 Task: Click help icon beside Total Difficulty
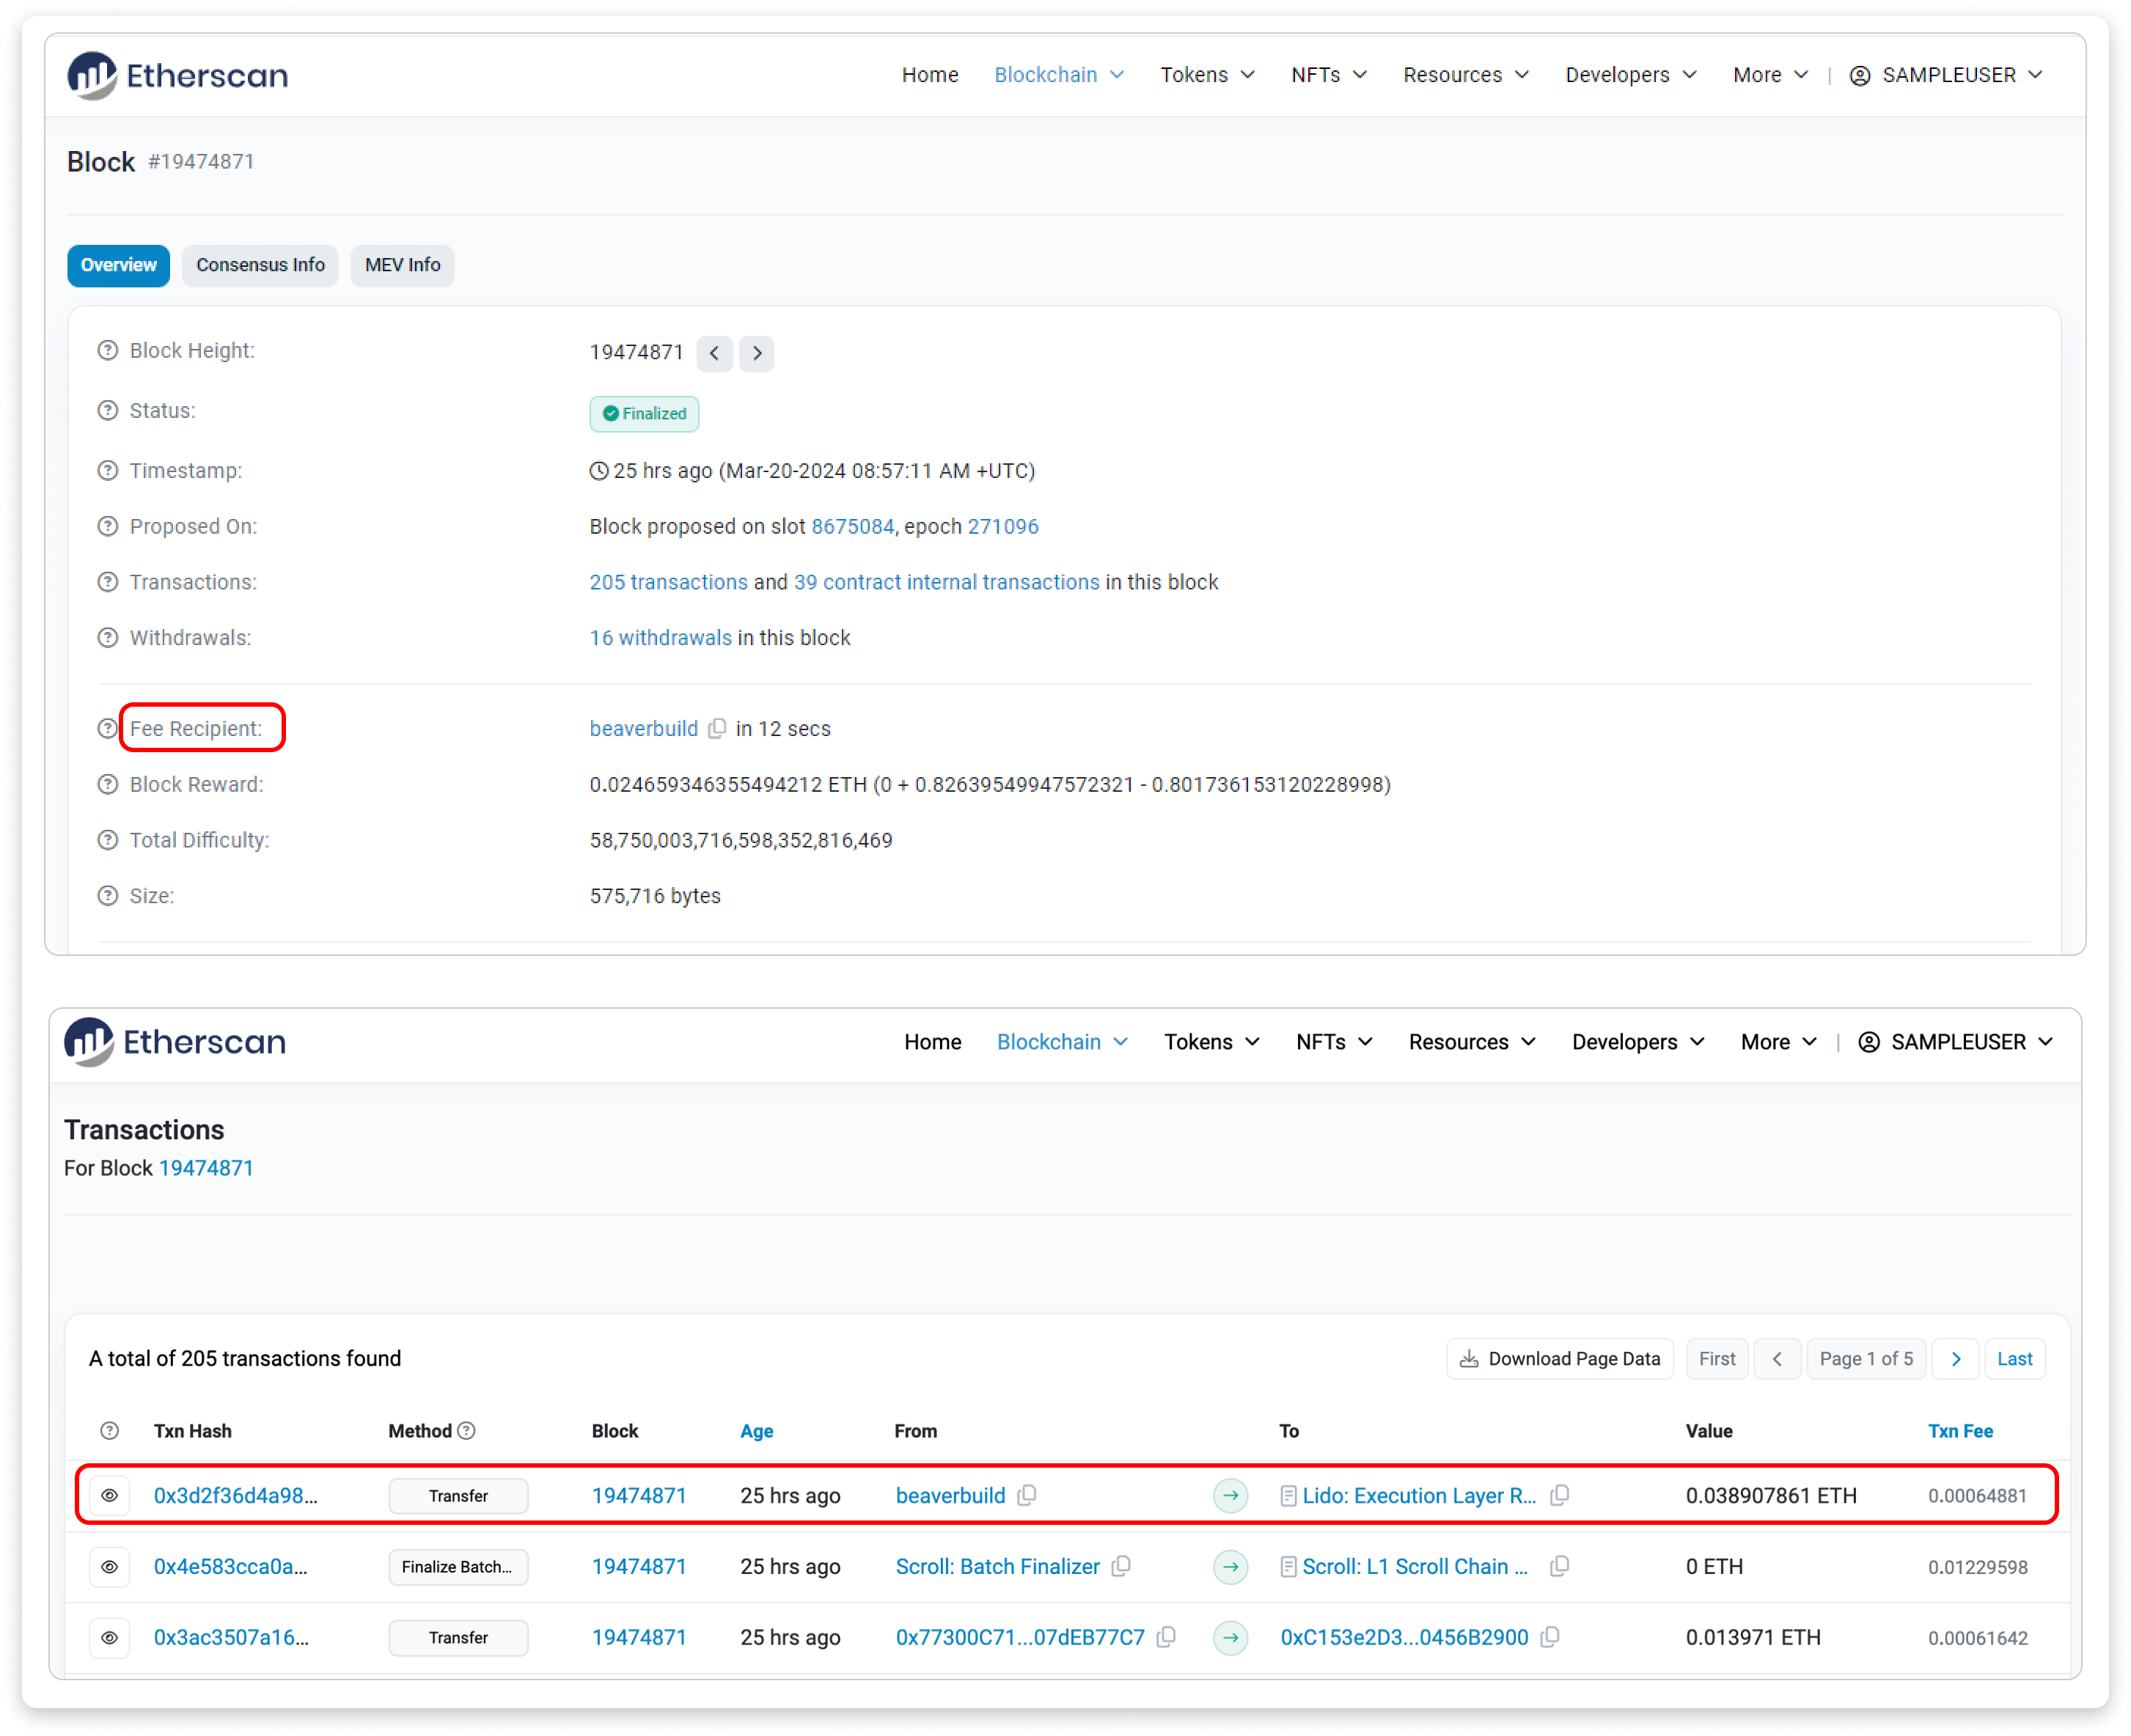click(108, 840)
